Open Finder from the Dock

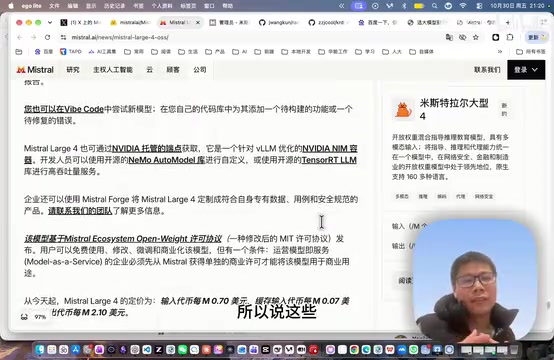click(x=40, y=350)
